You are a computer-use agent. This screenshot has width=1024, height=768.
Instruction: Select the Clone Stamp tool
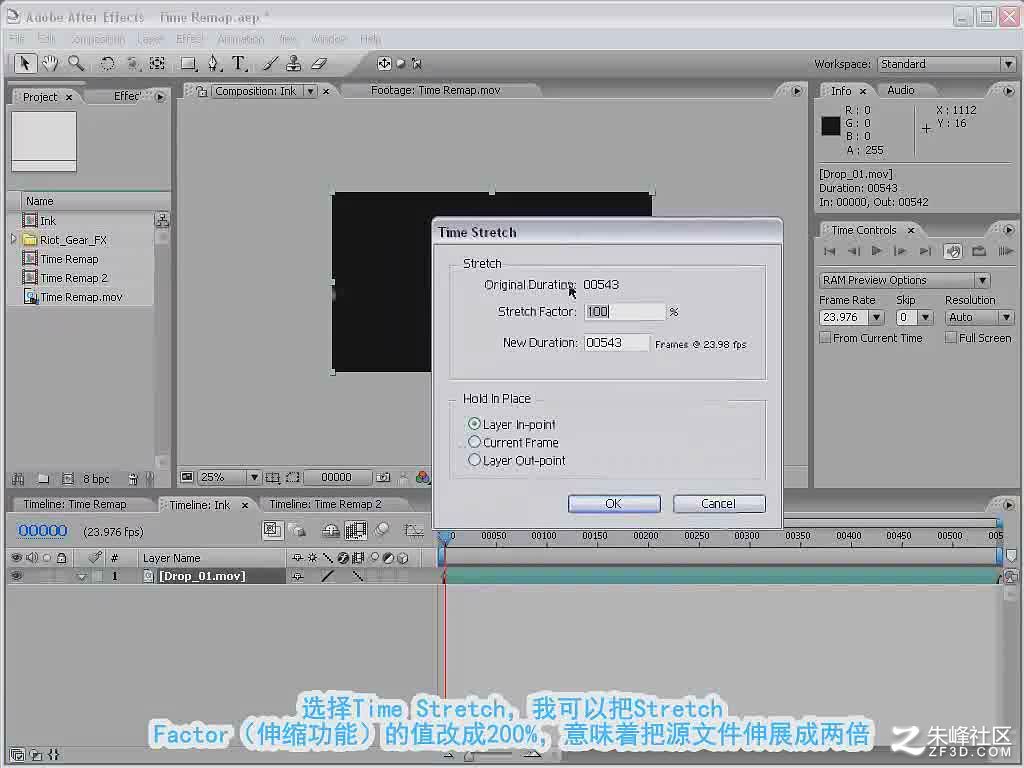tap(294, 63)
